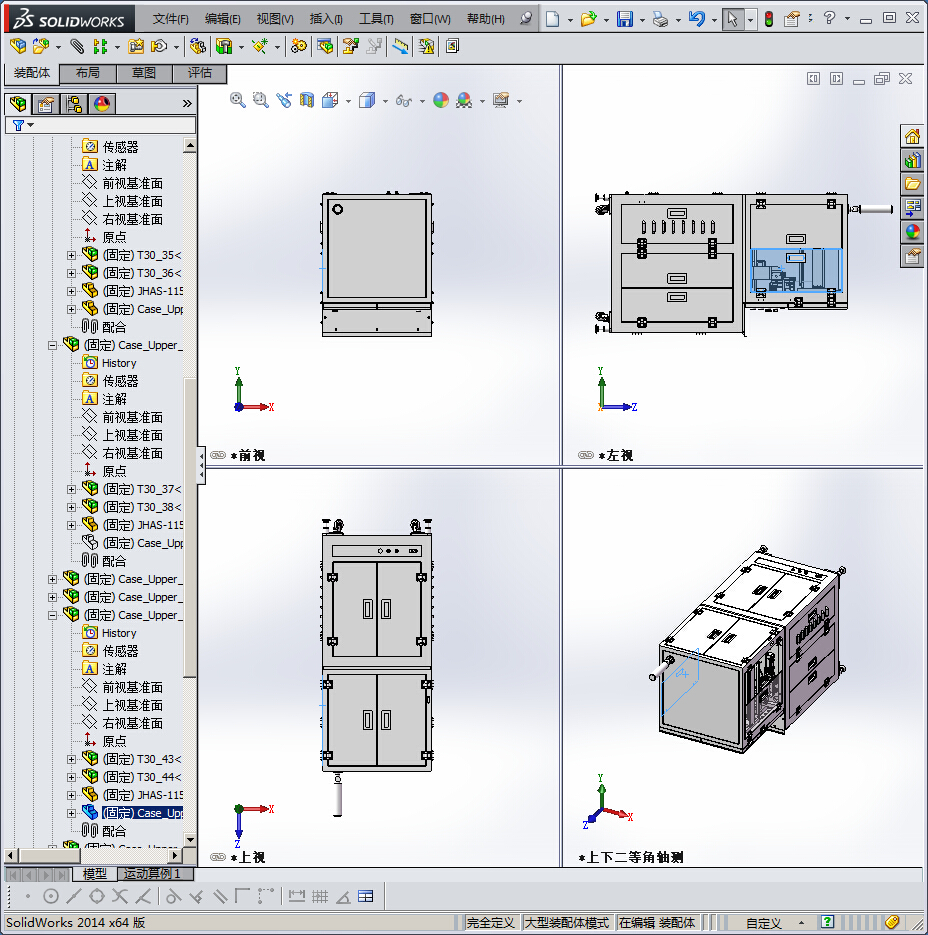Click the Assembly Features icon

click(224, 46)
